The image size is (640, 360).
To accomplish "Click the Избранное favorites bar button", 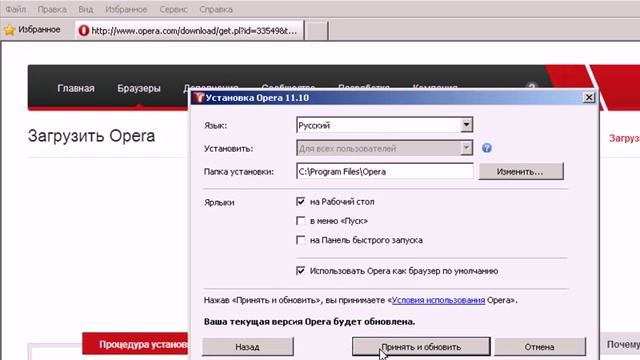I will [32, 30].
